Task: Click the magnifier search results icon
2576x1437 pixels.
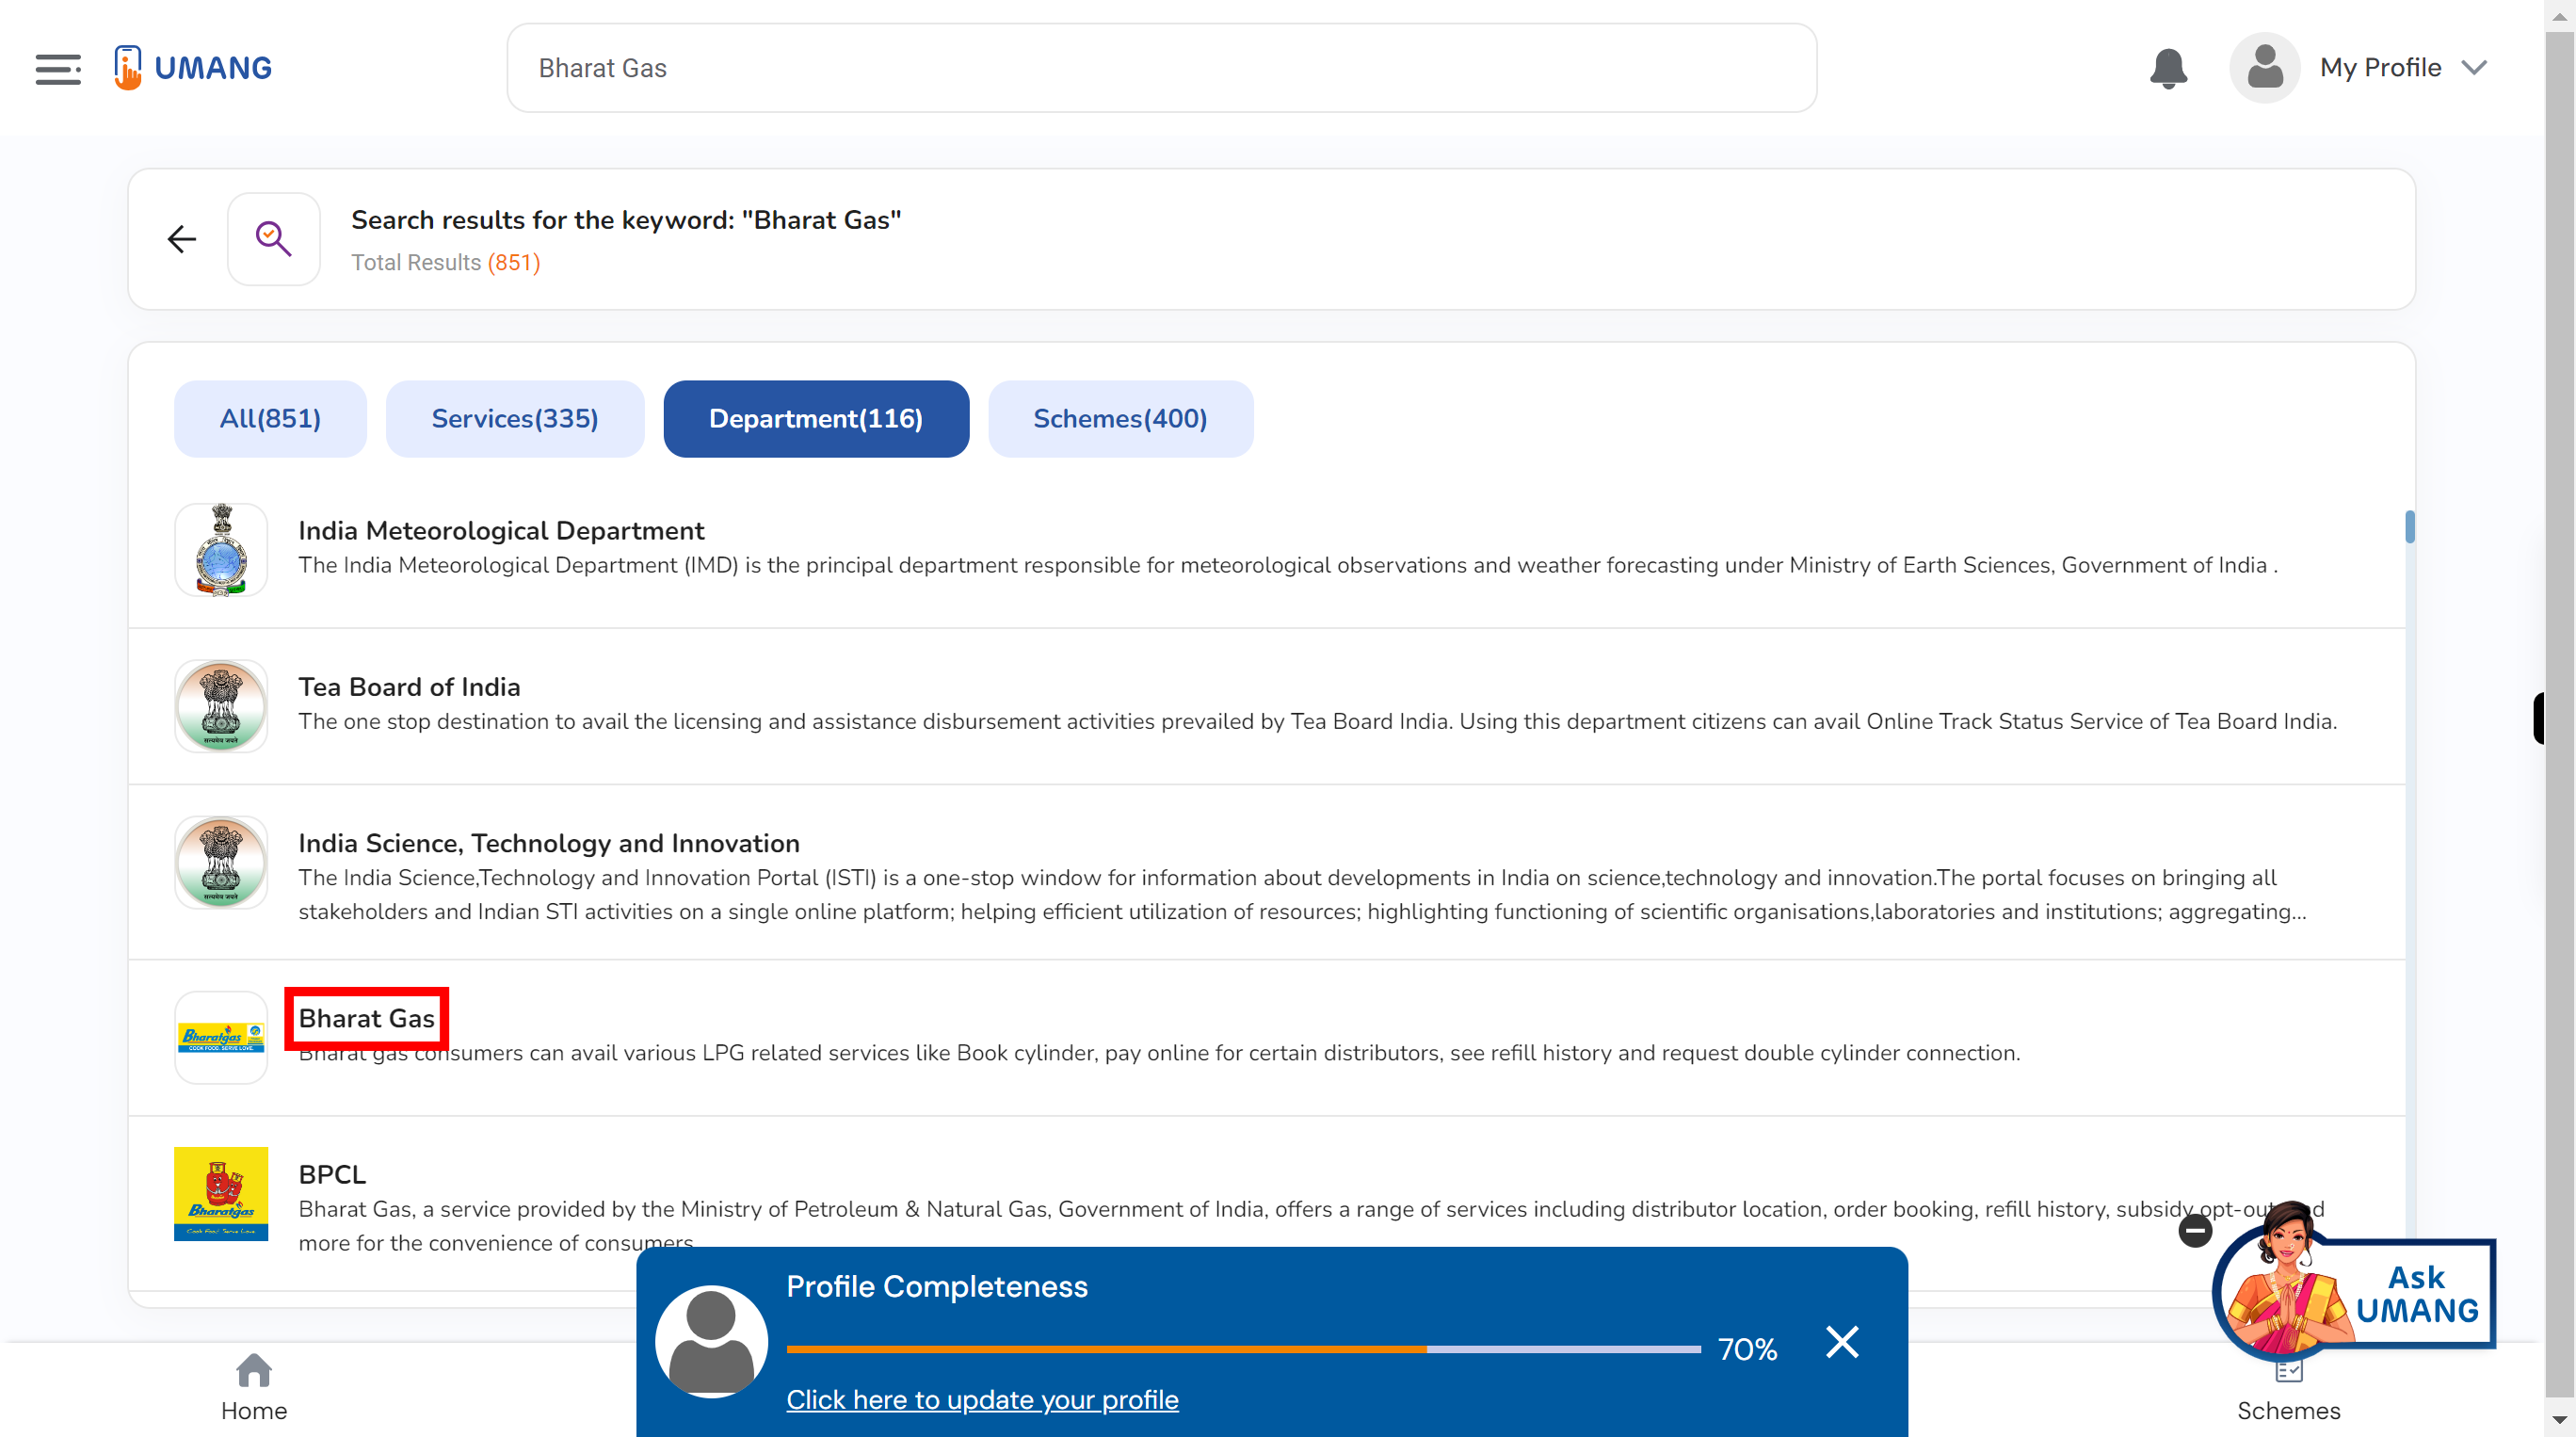Action: coord(273,239)
